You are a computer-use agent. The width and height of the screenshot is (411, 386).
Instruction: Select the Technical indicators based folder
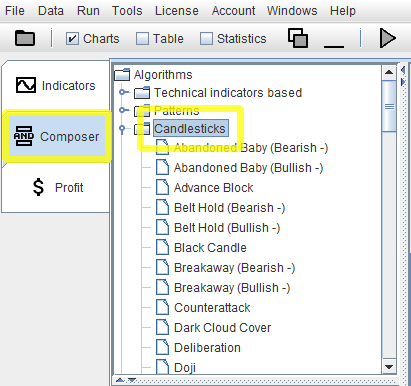click(x=228, y=93)
